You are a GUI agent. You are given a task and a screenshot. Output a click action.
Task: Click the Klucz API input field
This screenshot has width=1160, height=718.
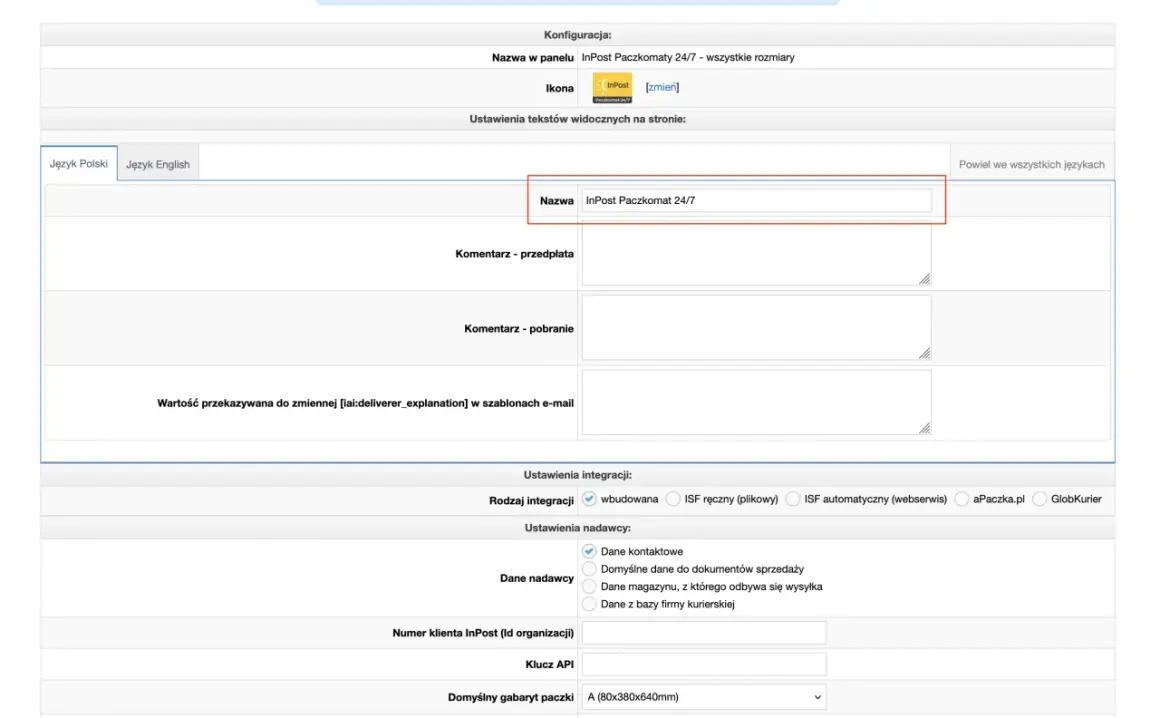point(704,664)
